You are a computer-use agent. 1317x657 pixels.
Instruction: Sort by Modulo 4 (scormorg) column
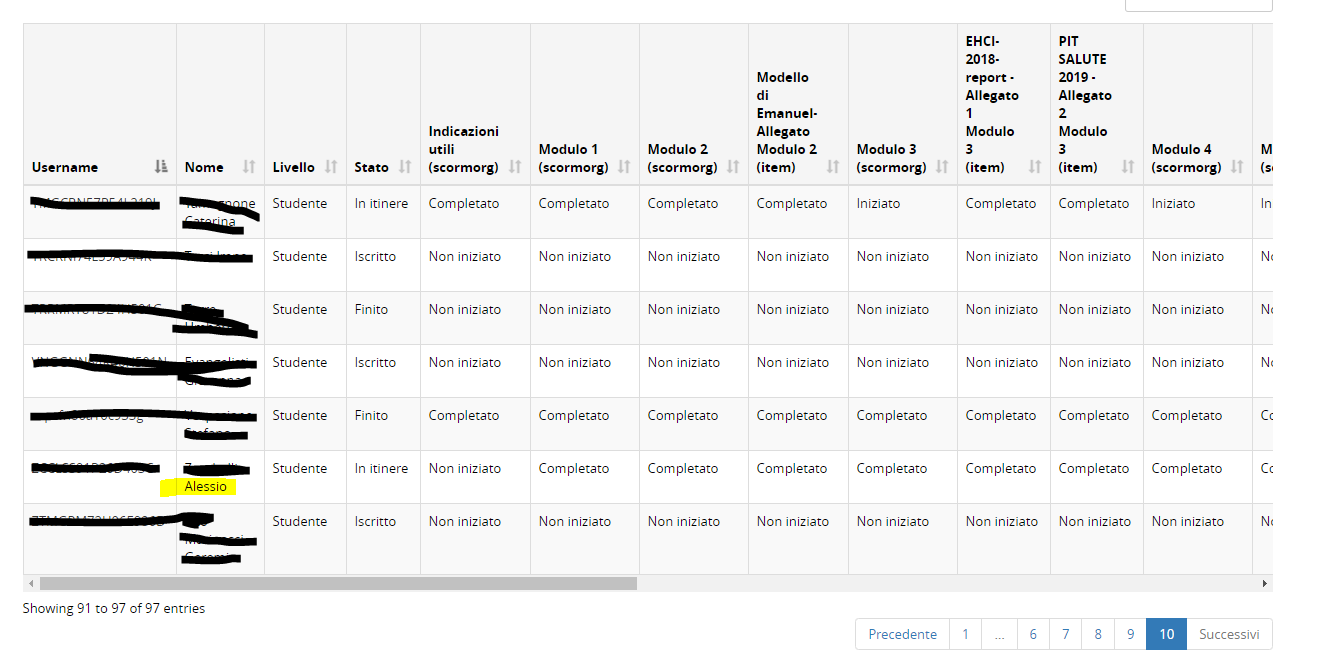click(x=1237, y=167)
